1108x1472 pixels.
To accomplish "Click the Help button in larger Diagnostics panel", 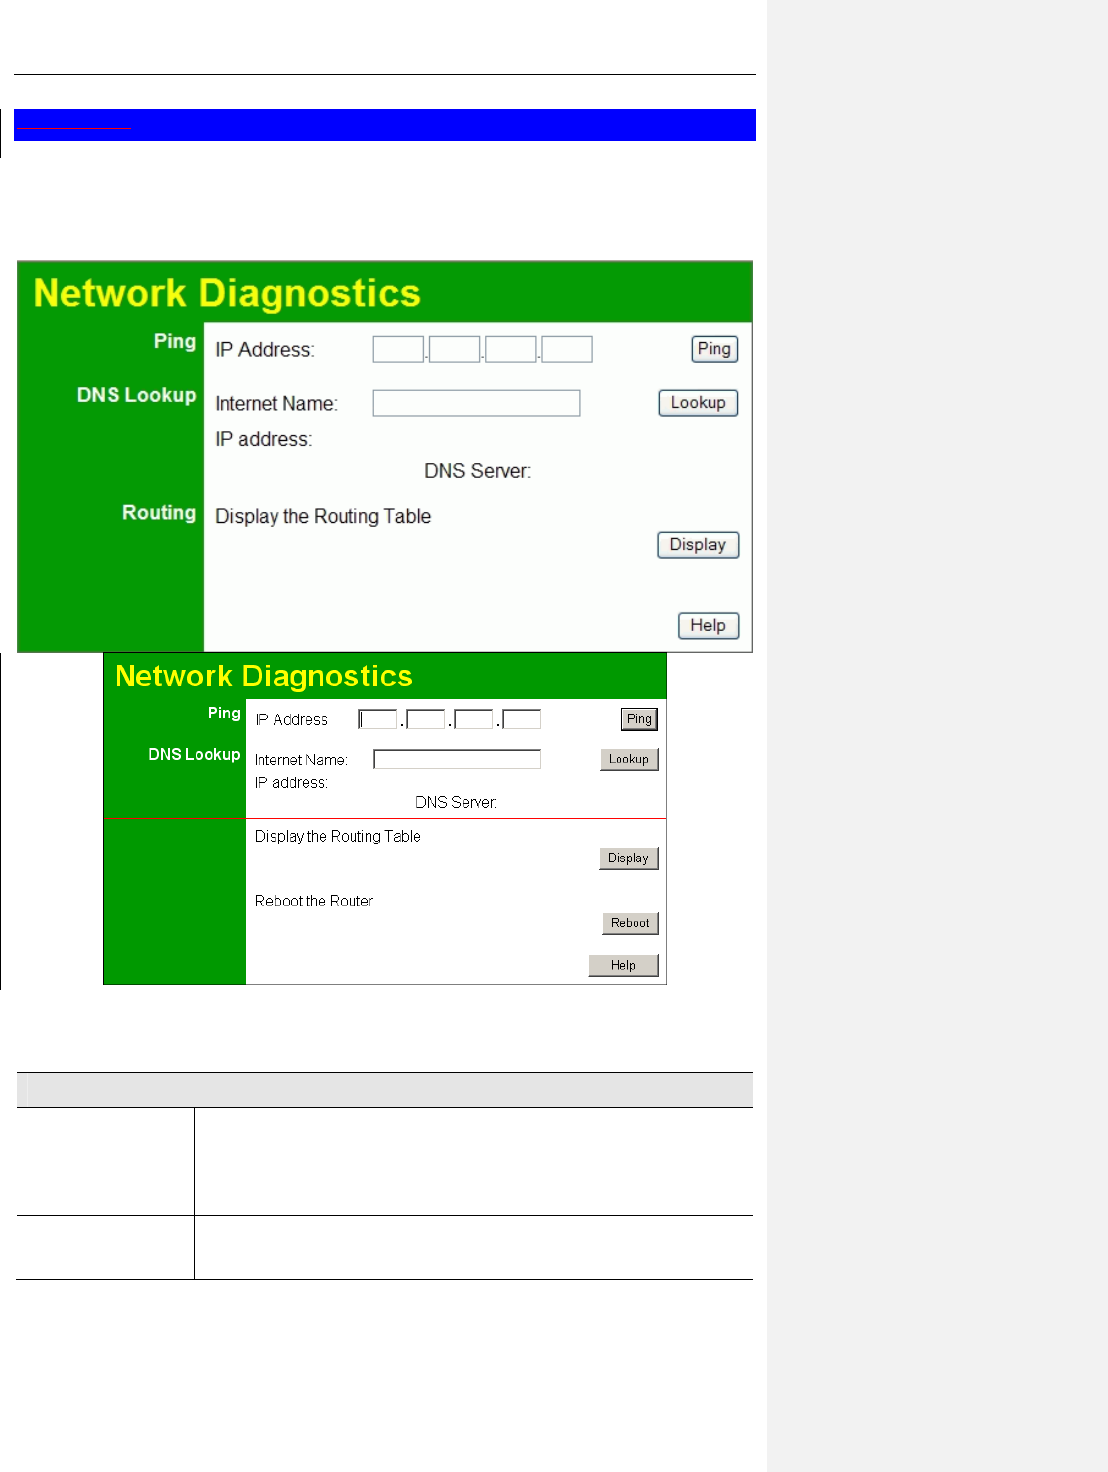I will point(708,626).
